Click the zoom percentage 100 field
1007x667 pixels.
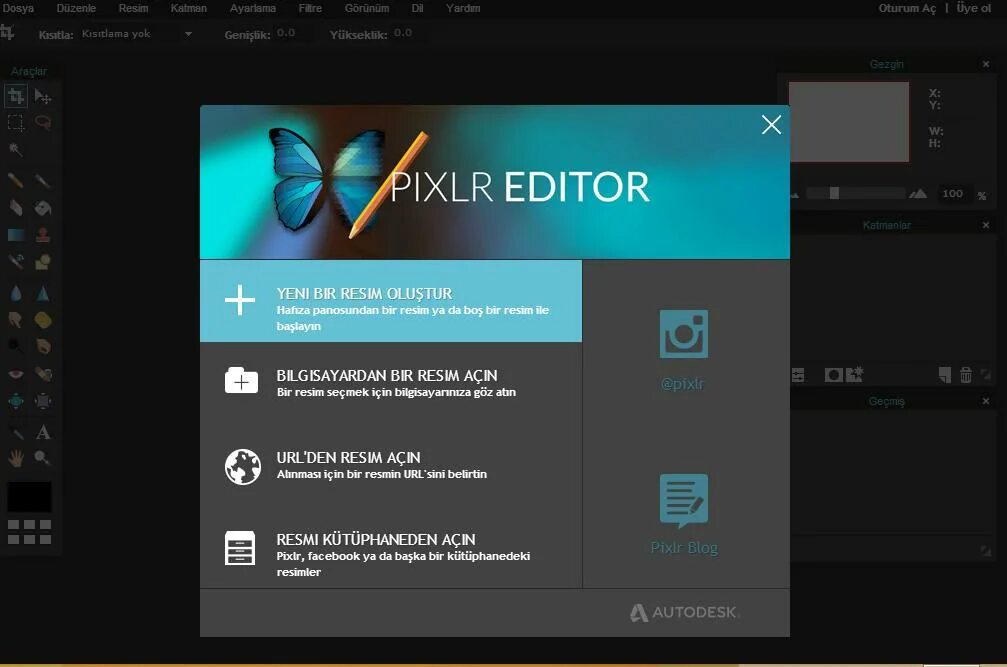tap(952, 193)
